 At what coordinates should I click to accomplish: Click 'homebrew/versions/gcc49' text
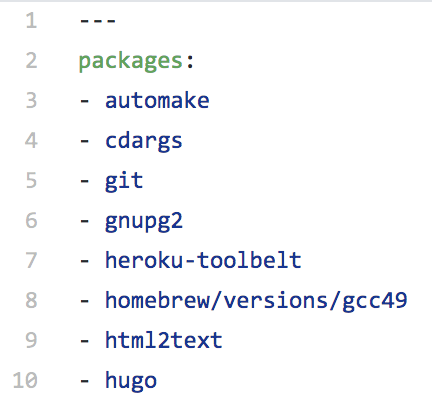(x=256, y=301)
